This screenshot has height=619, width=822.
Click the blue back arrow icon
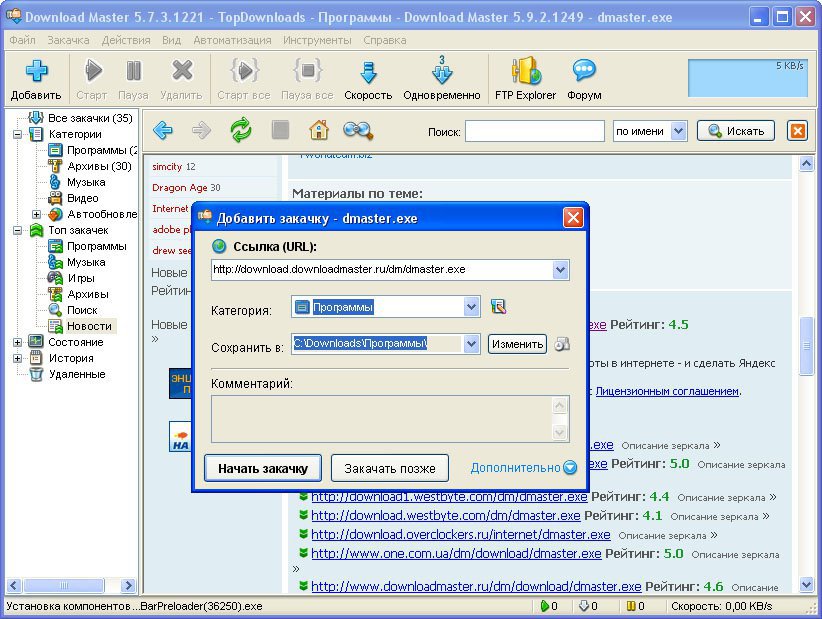click(162, 130)
